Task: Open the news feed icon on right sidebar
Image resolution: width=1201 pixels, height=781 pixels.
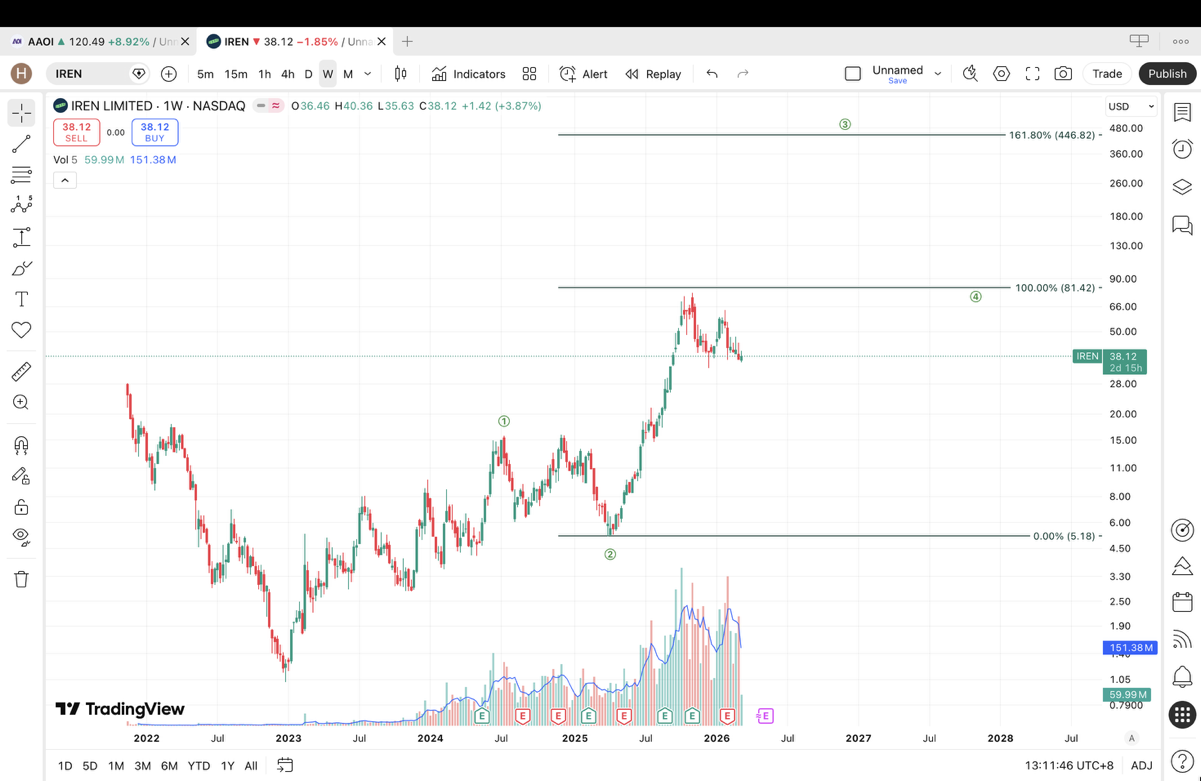Action: 1182,640
